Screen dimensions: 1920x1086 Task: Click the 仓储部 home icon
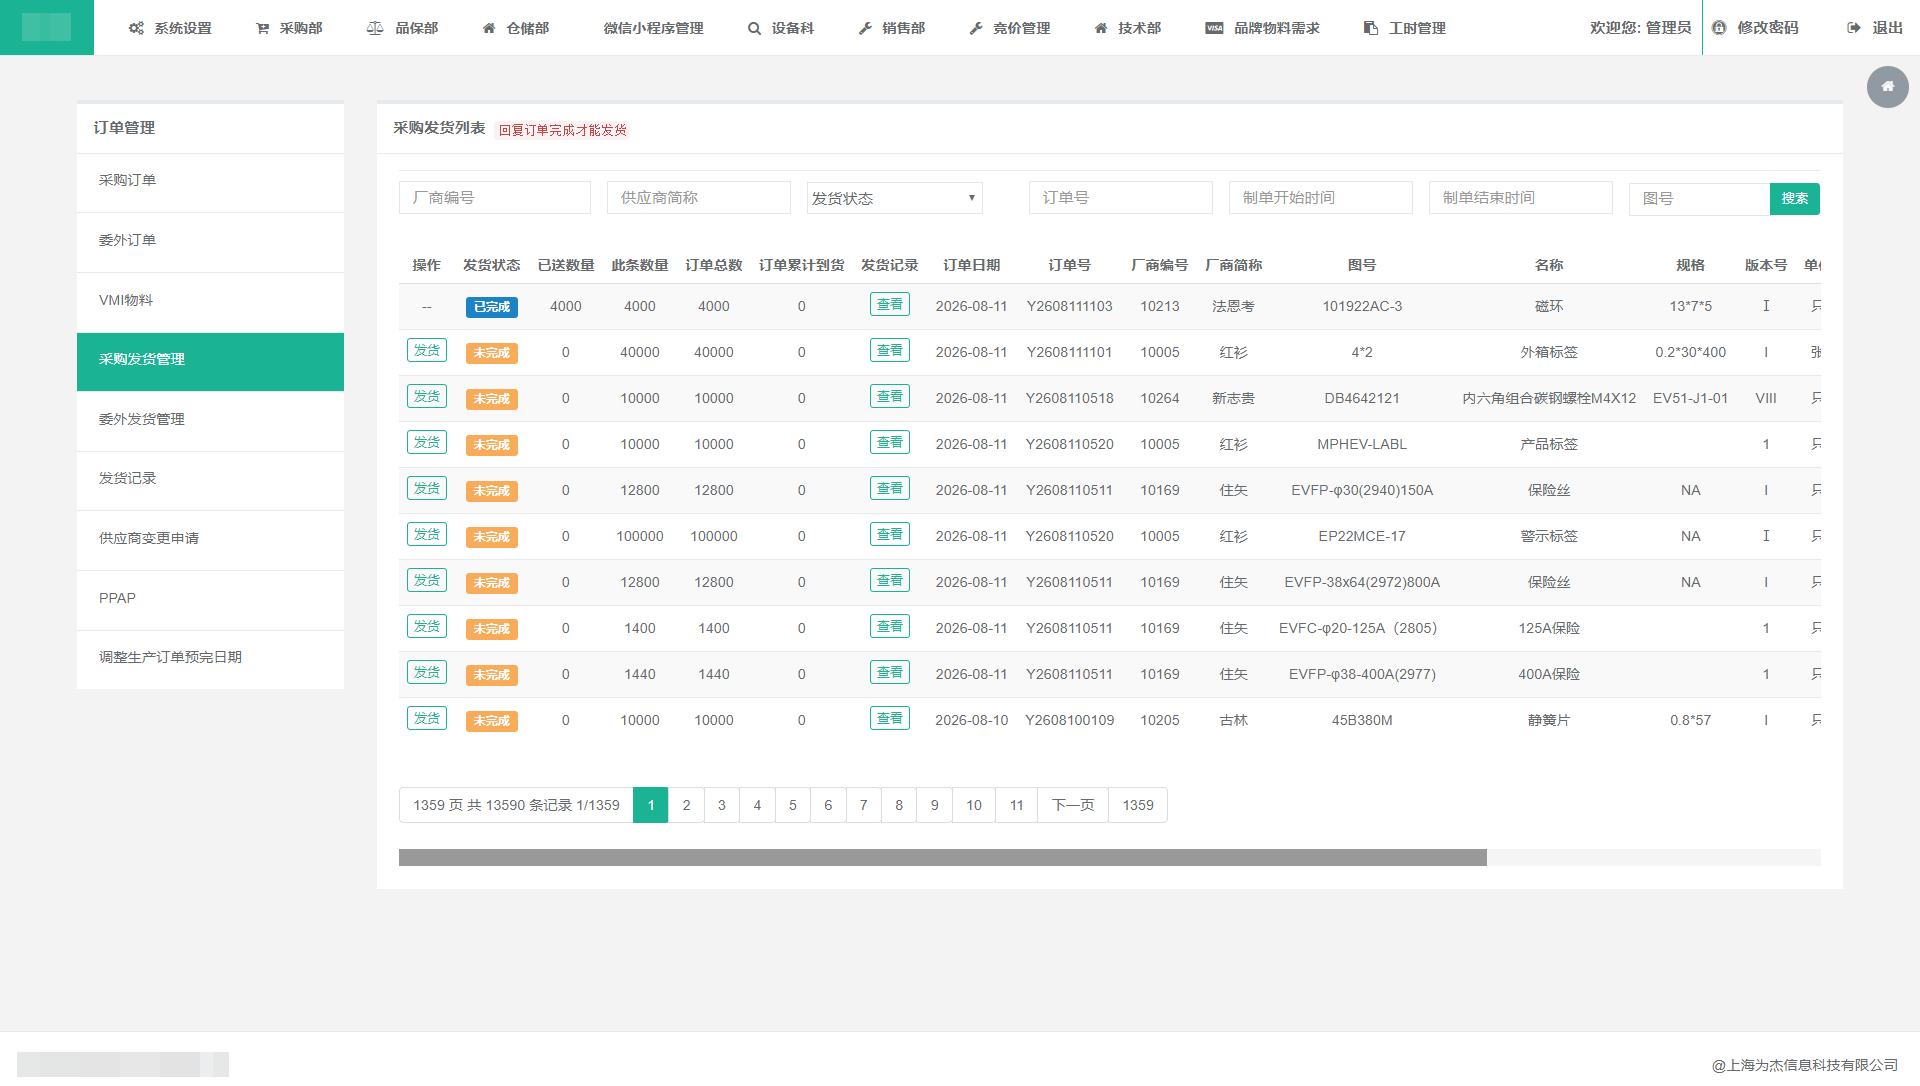pos(489,28)
